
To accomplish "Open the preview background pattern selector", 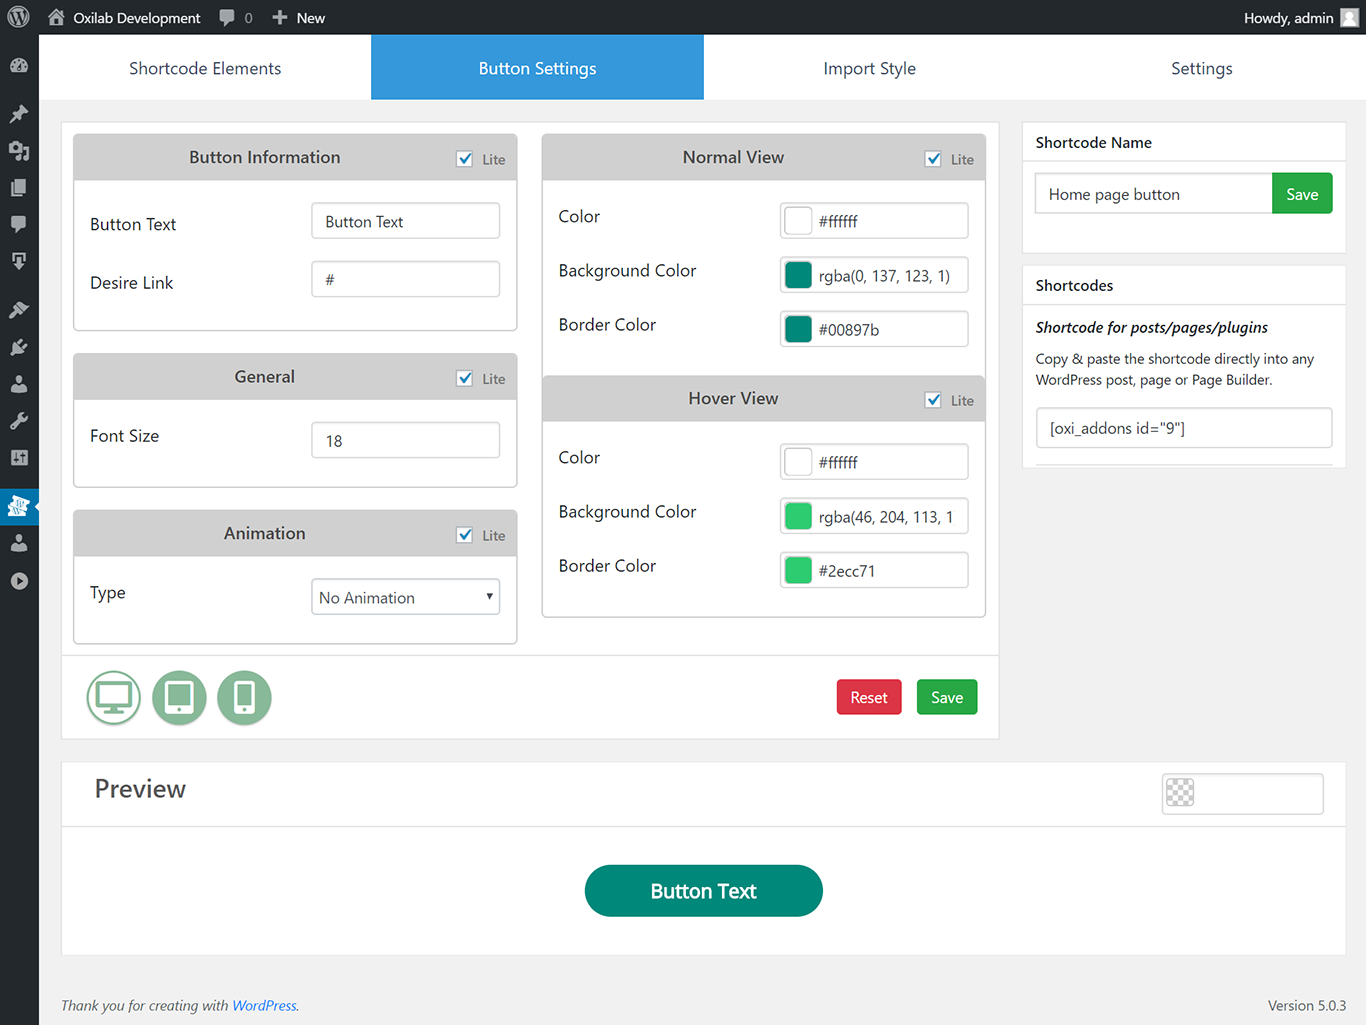I will click(1180, 793).
